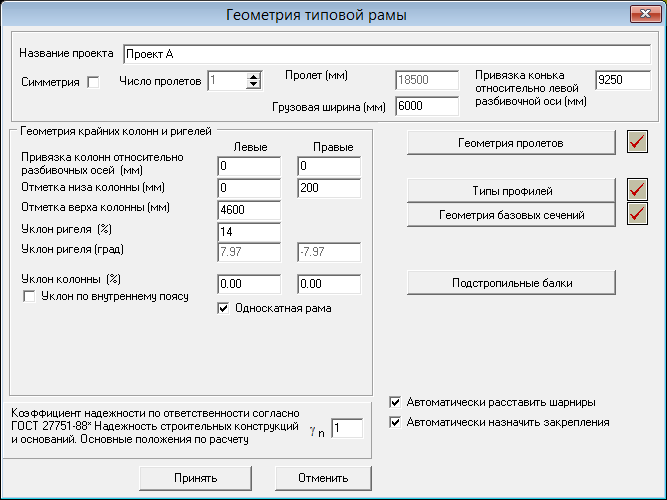
Task: Open Геометрия базовых сечений dialog
Action: [x=511, y=214]
